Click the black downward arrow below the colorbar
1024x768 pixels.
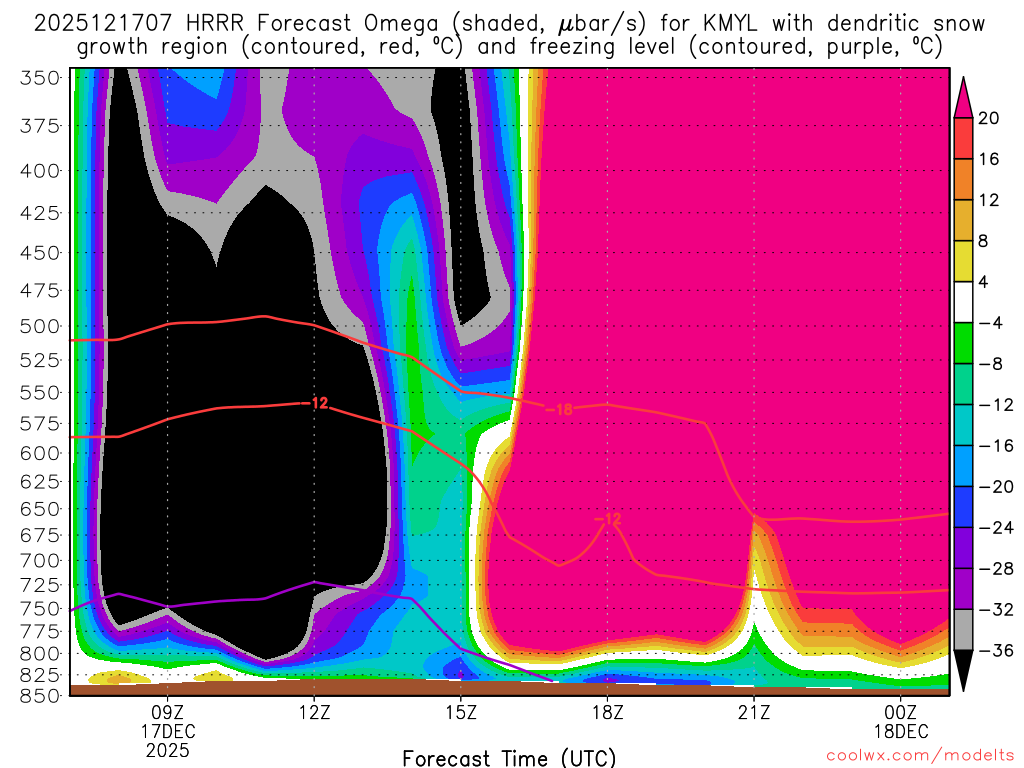click(963, 669)
